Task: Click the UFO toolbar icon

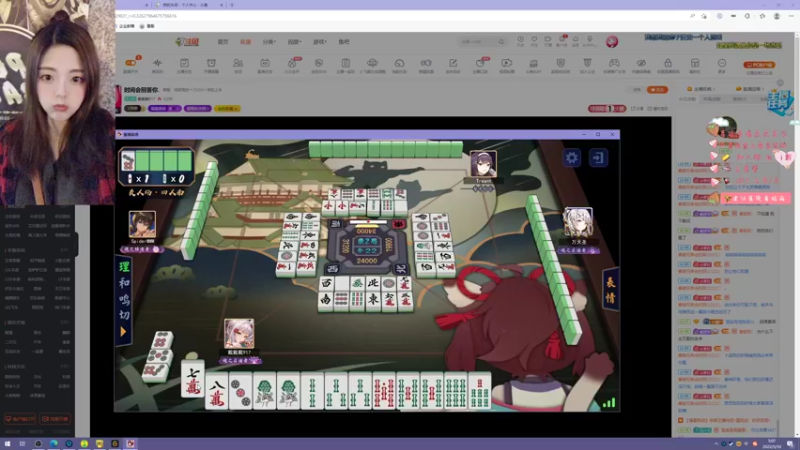Action: coord(372,63)
